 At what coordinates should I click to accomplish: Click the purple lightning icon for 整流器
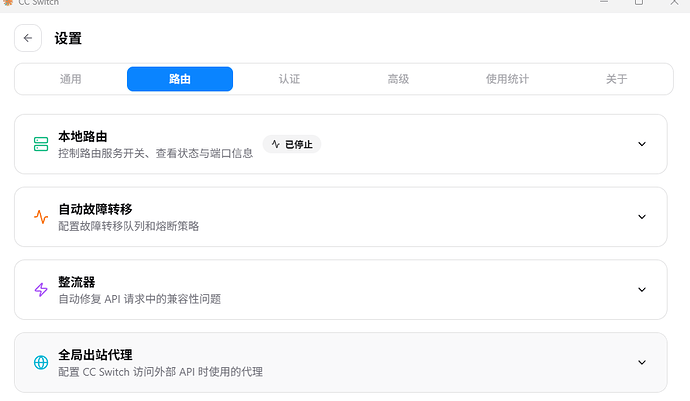41,290
